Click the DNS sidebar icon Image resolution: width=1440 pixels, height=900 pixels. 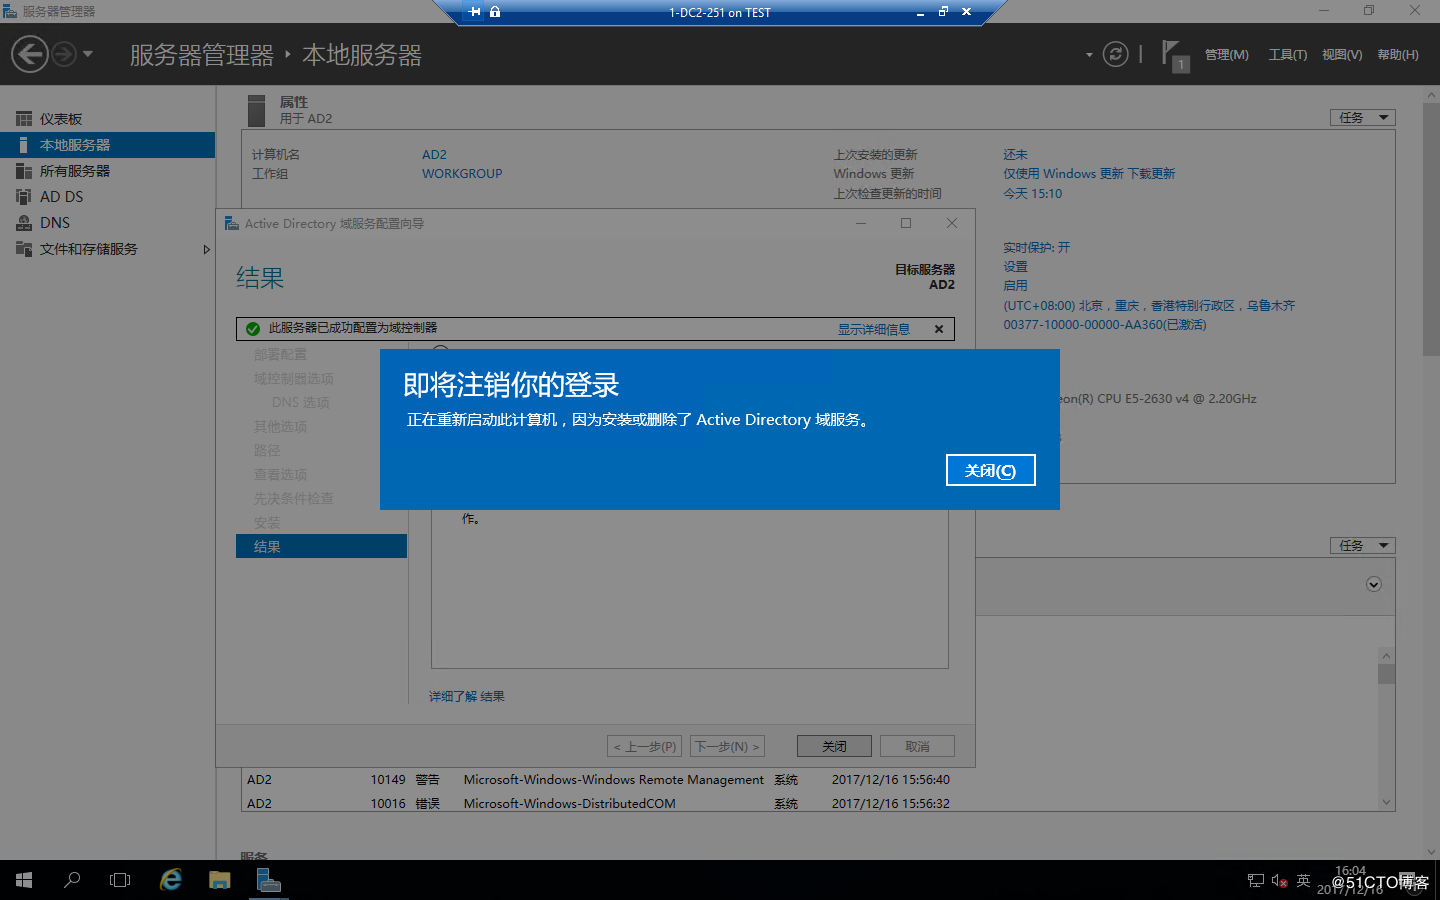24,223
